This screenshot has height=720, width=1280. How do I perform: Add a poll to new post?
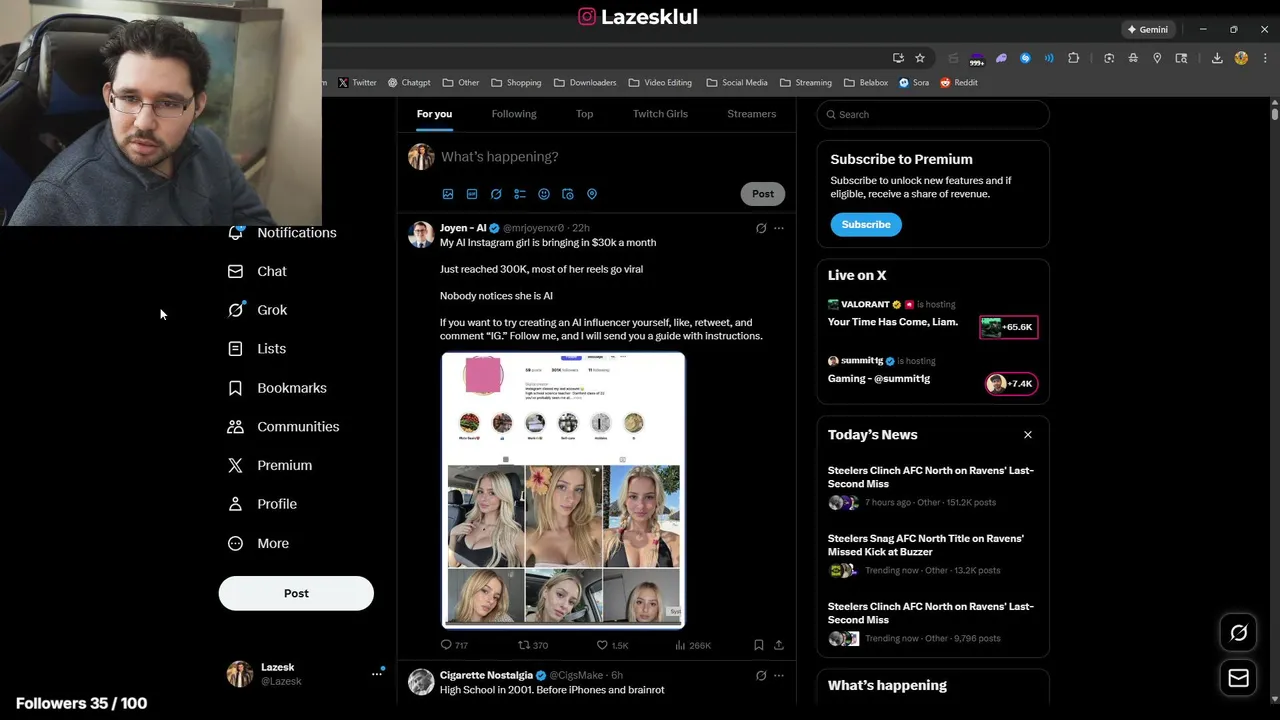520,194
